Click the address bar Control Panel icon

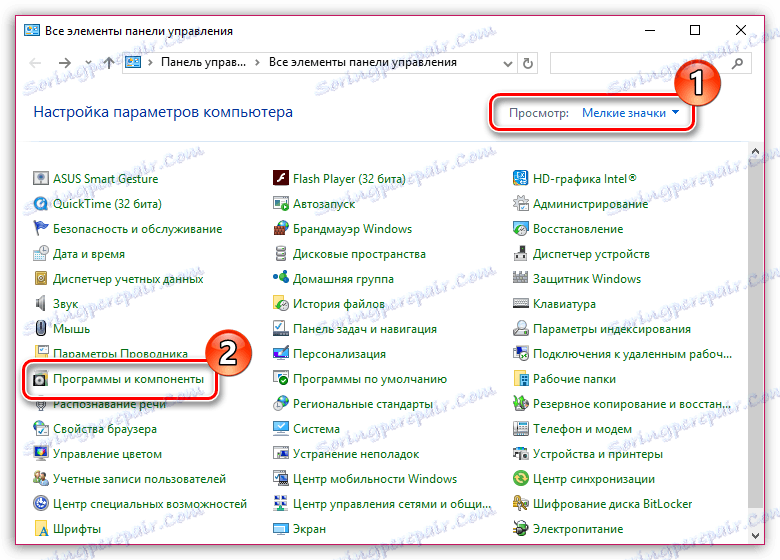click(133, 63)
